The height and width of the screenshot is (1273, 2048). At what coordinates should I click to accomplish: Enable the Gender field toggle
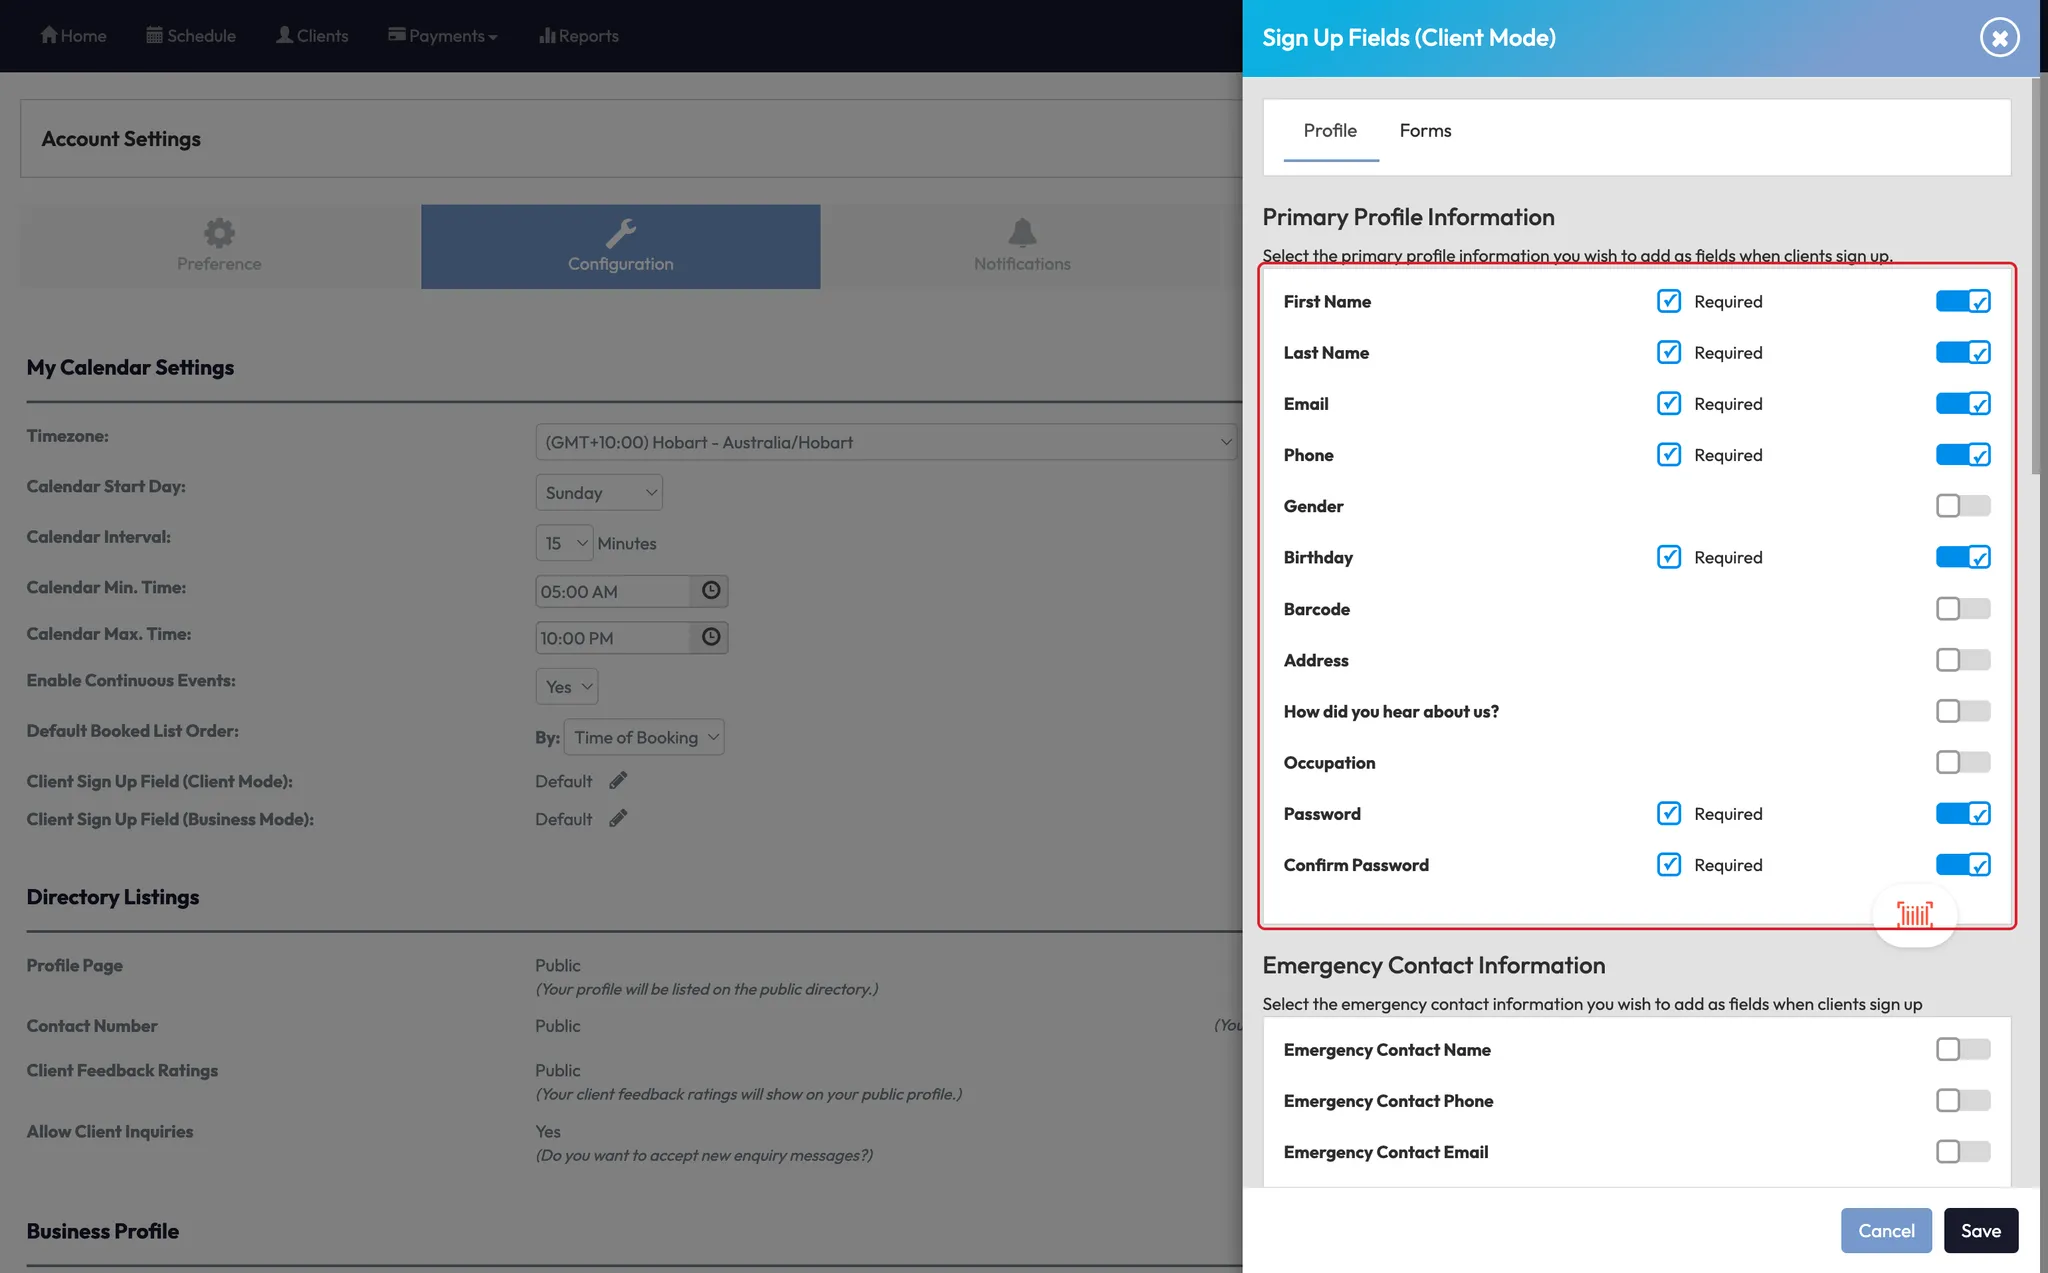[x=1962, y=506]
